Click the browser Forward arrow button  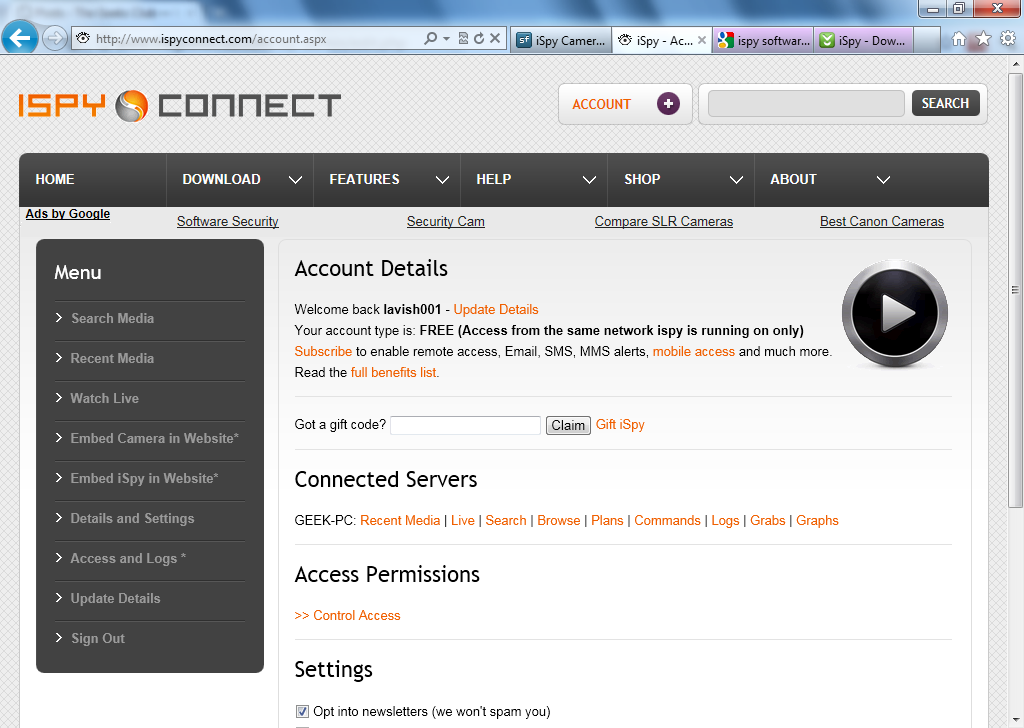point(55,39)
